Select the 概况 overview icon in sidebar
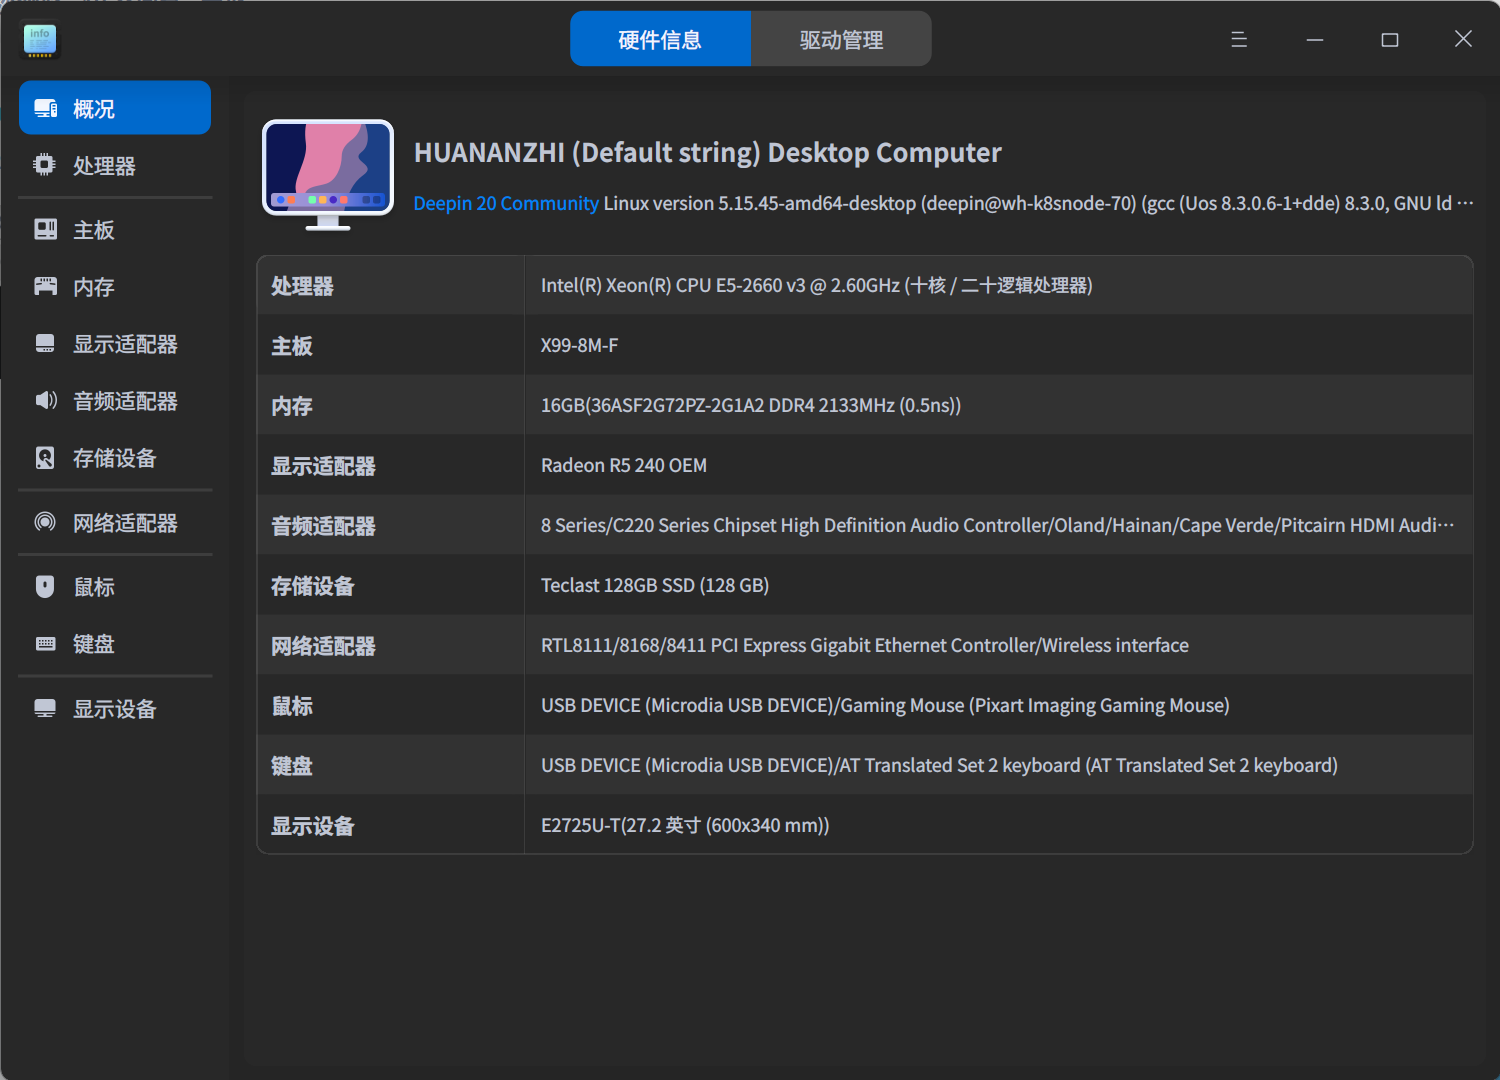This screenshot has width=1500, height=1080. pyautogui.click(x=46, y=108)
